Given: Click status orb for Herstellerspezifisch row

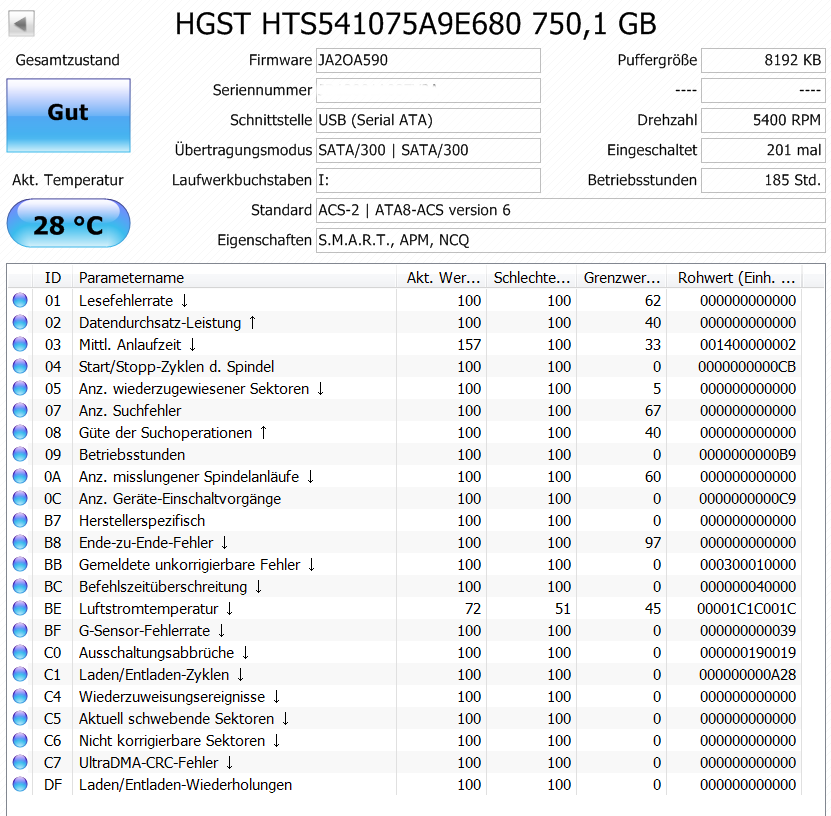Looking at the screenshot, I should pyautogui.click(x=20, y=520).
